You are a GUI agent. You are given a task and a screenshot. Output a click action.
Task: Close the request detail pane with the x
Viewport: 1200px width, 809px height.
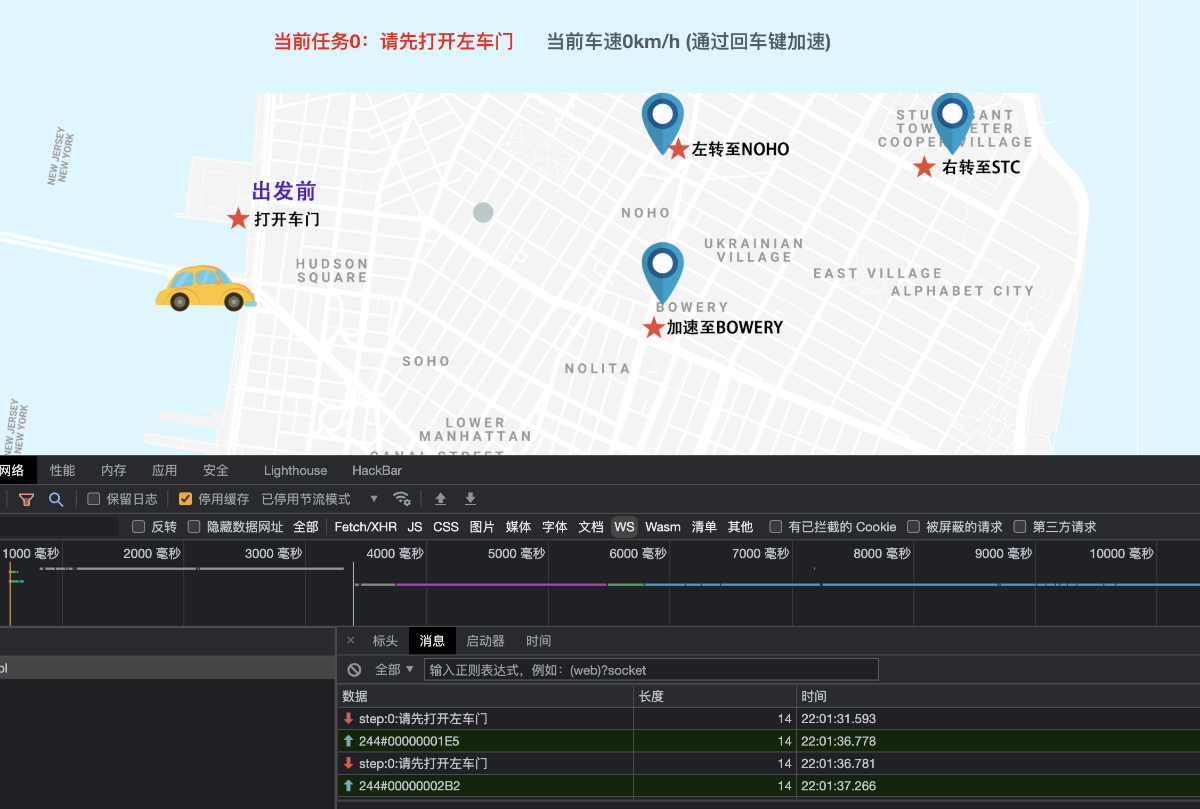350,641
